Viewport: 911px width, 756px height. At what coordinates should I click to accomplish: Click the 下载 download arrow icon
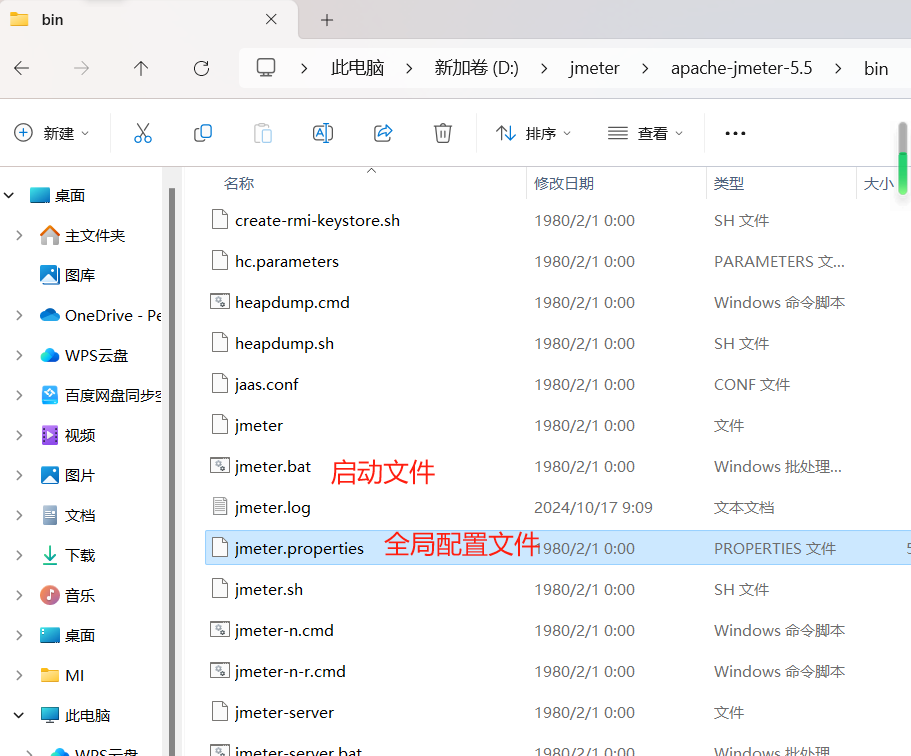50,555
